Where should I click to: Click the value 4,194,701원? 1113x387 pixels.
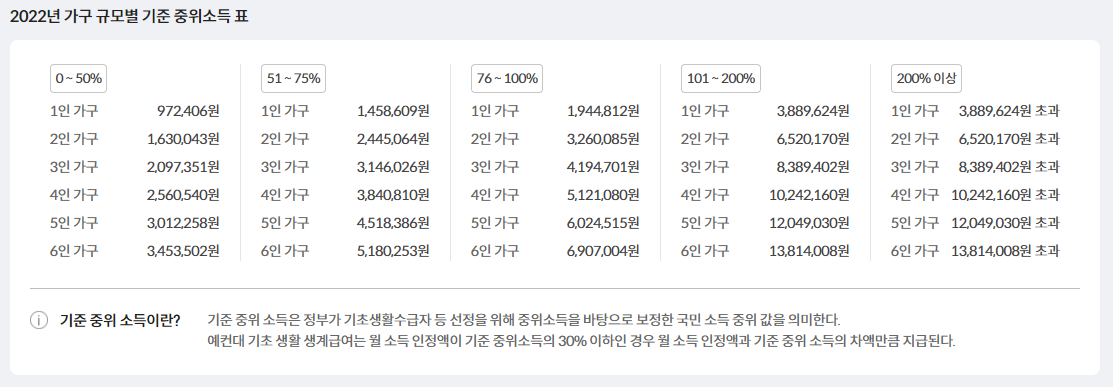pos(603,167)
